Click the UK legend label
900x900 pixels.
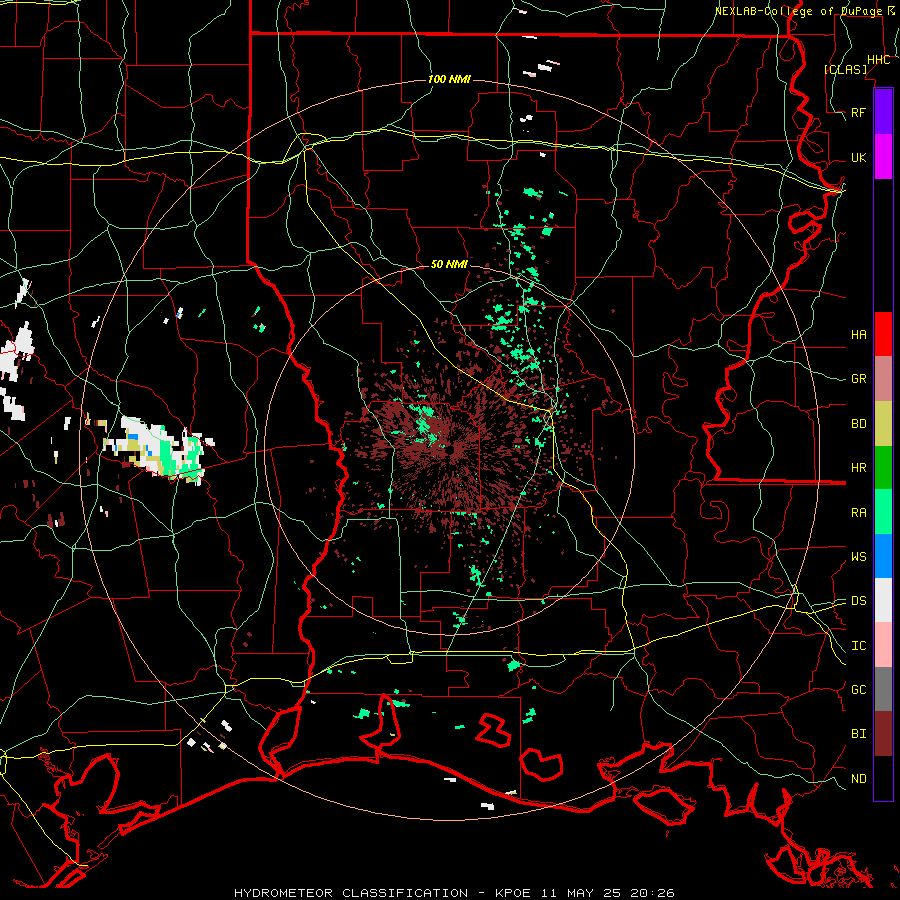pos(858,157)
